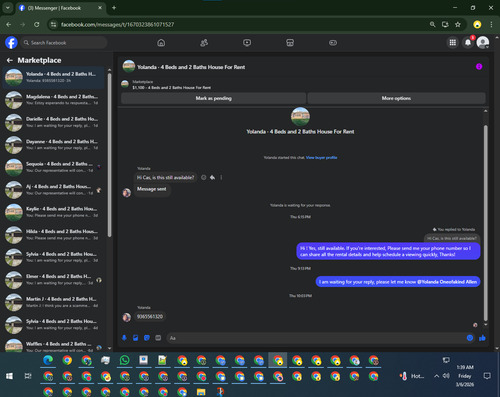Open WhatsApp from the taskbar
Screen dimensions: 500x397
click(124, 360)
